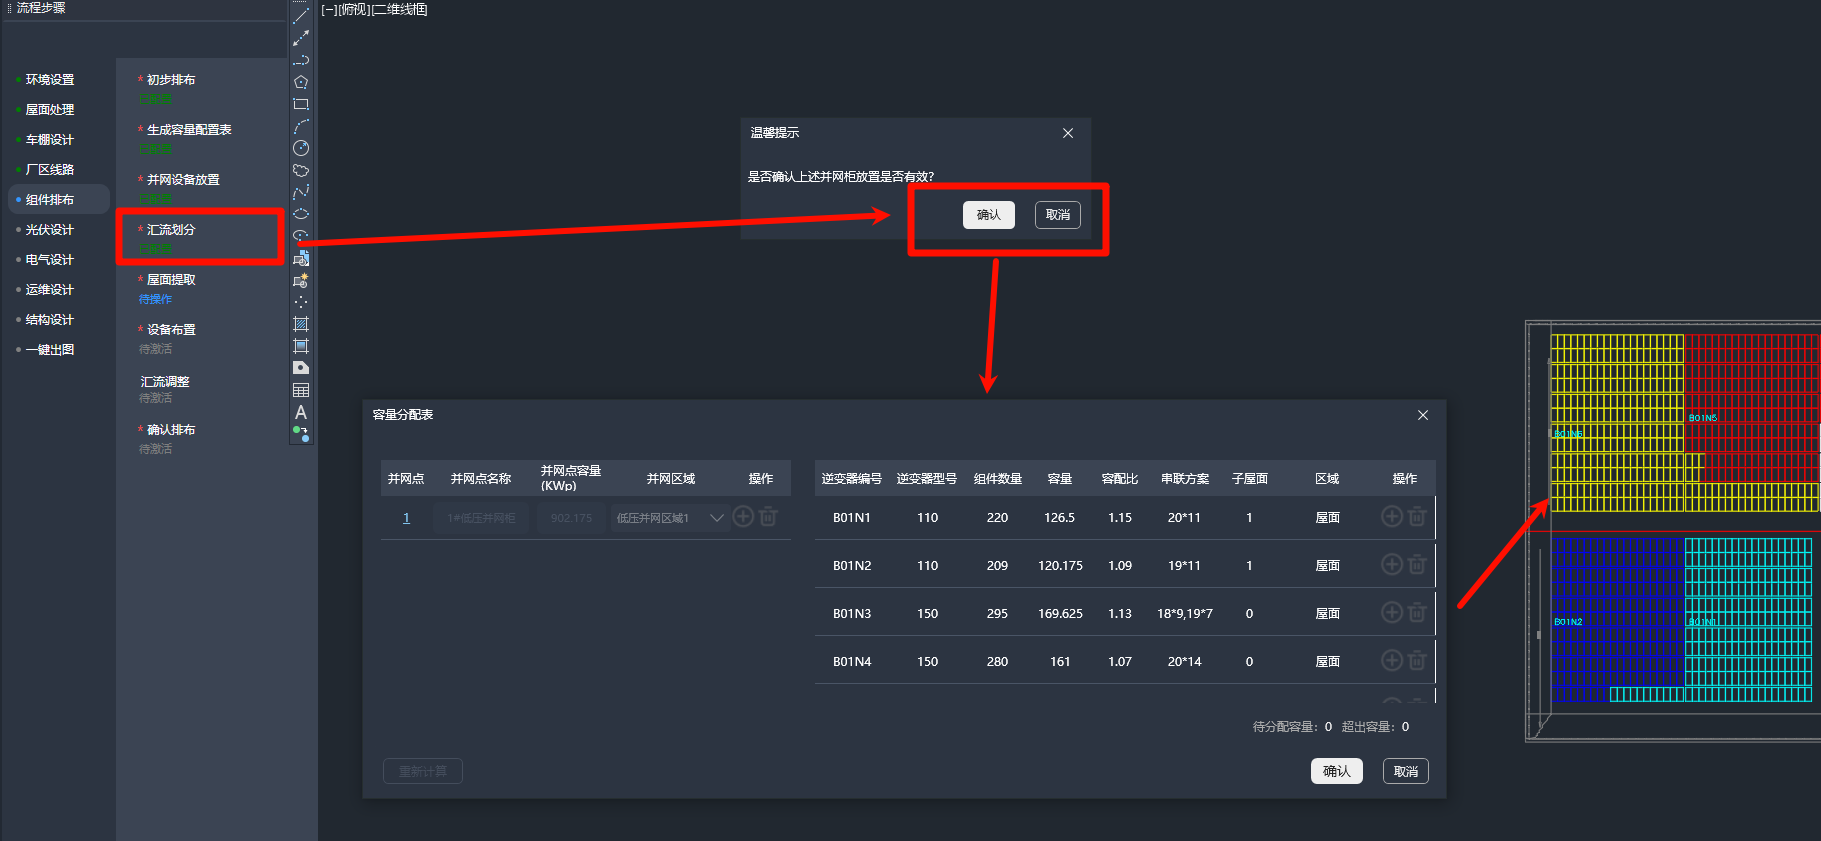Open the 二维线框 visual style menu
This screenshot has height=841, width=1821.
tap(400, 10)
